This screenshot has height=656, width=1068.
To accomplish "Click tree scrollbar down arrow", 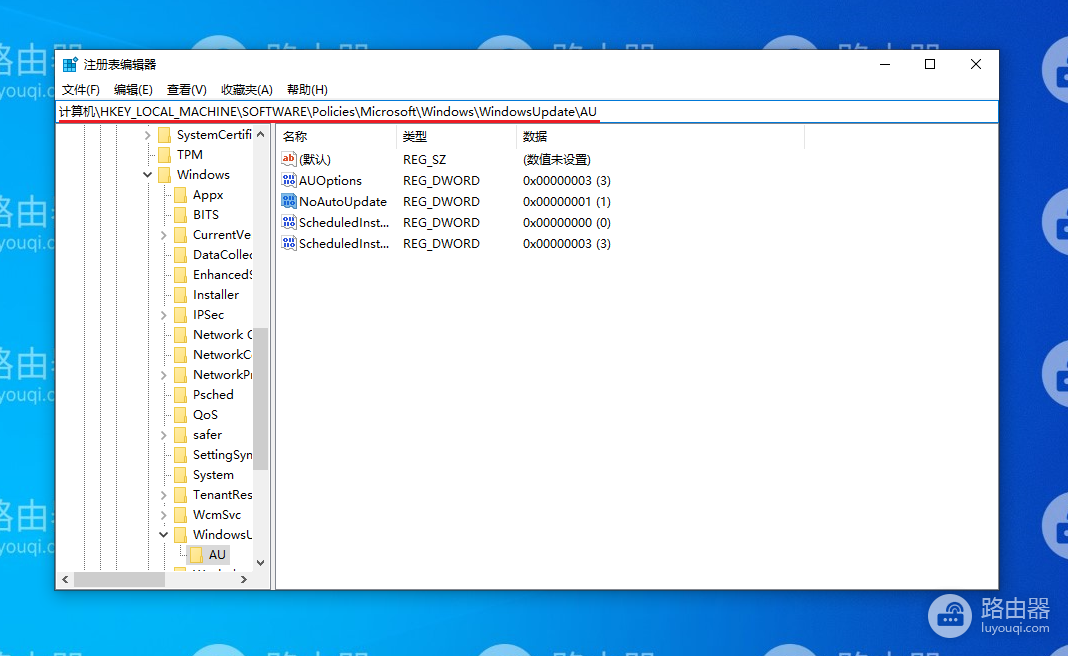I will click(260, 563).
